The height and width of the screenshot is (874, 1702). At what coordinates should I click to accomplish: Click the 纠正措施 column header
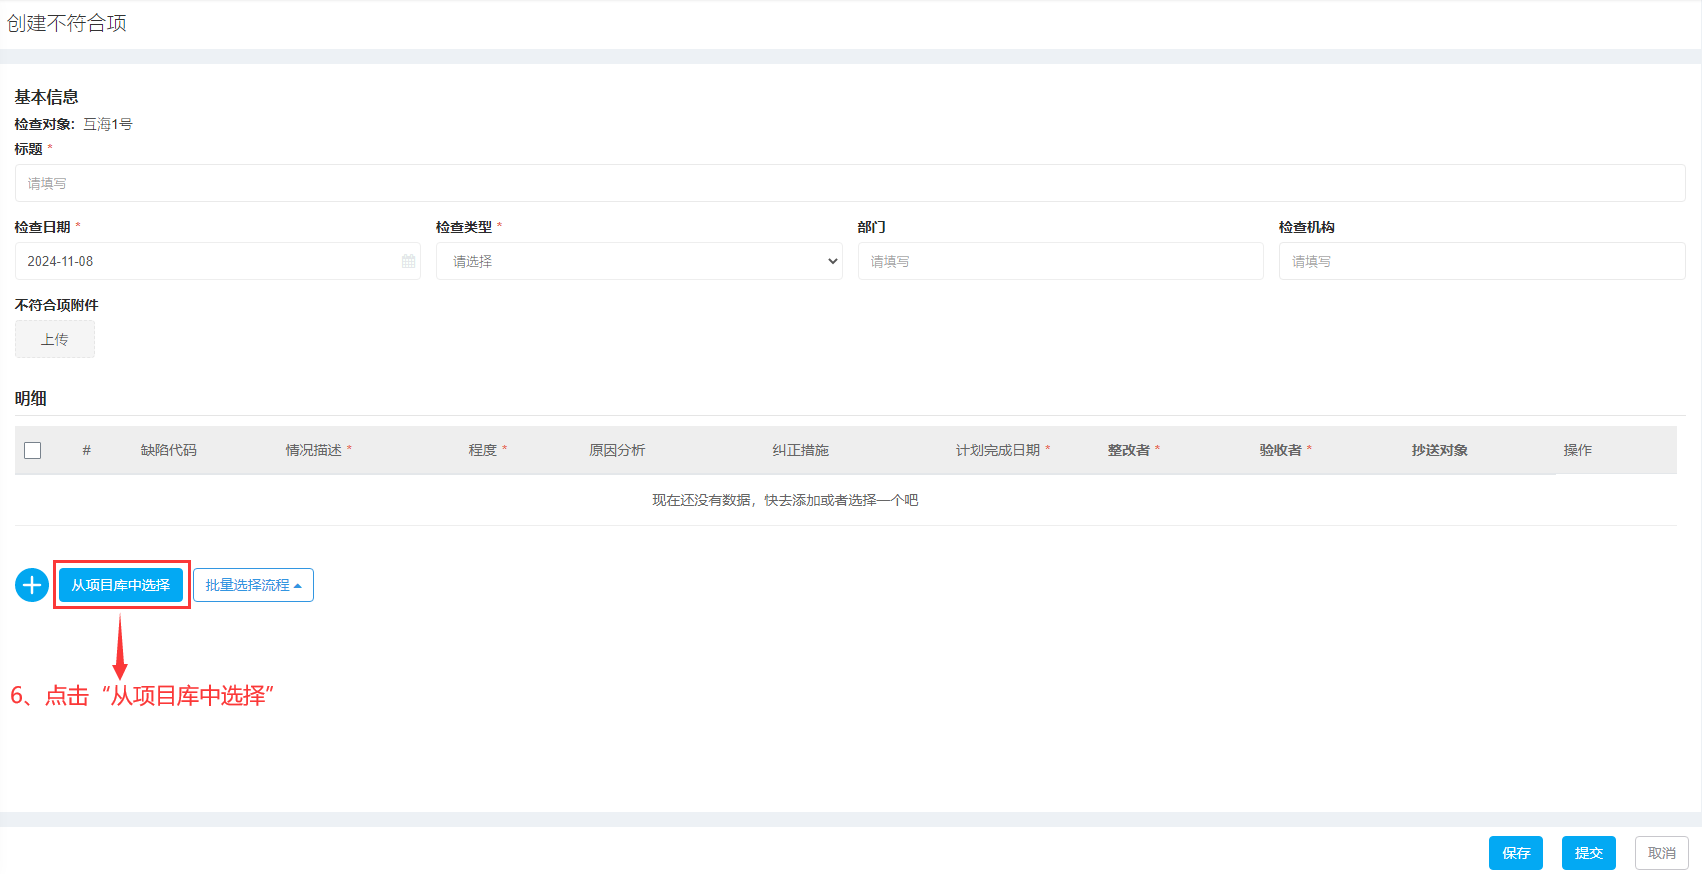click(801, 450)
